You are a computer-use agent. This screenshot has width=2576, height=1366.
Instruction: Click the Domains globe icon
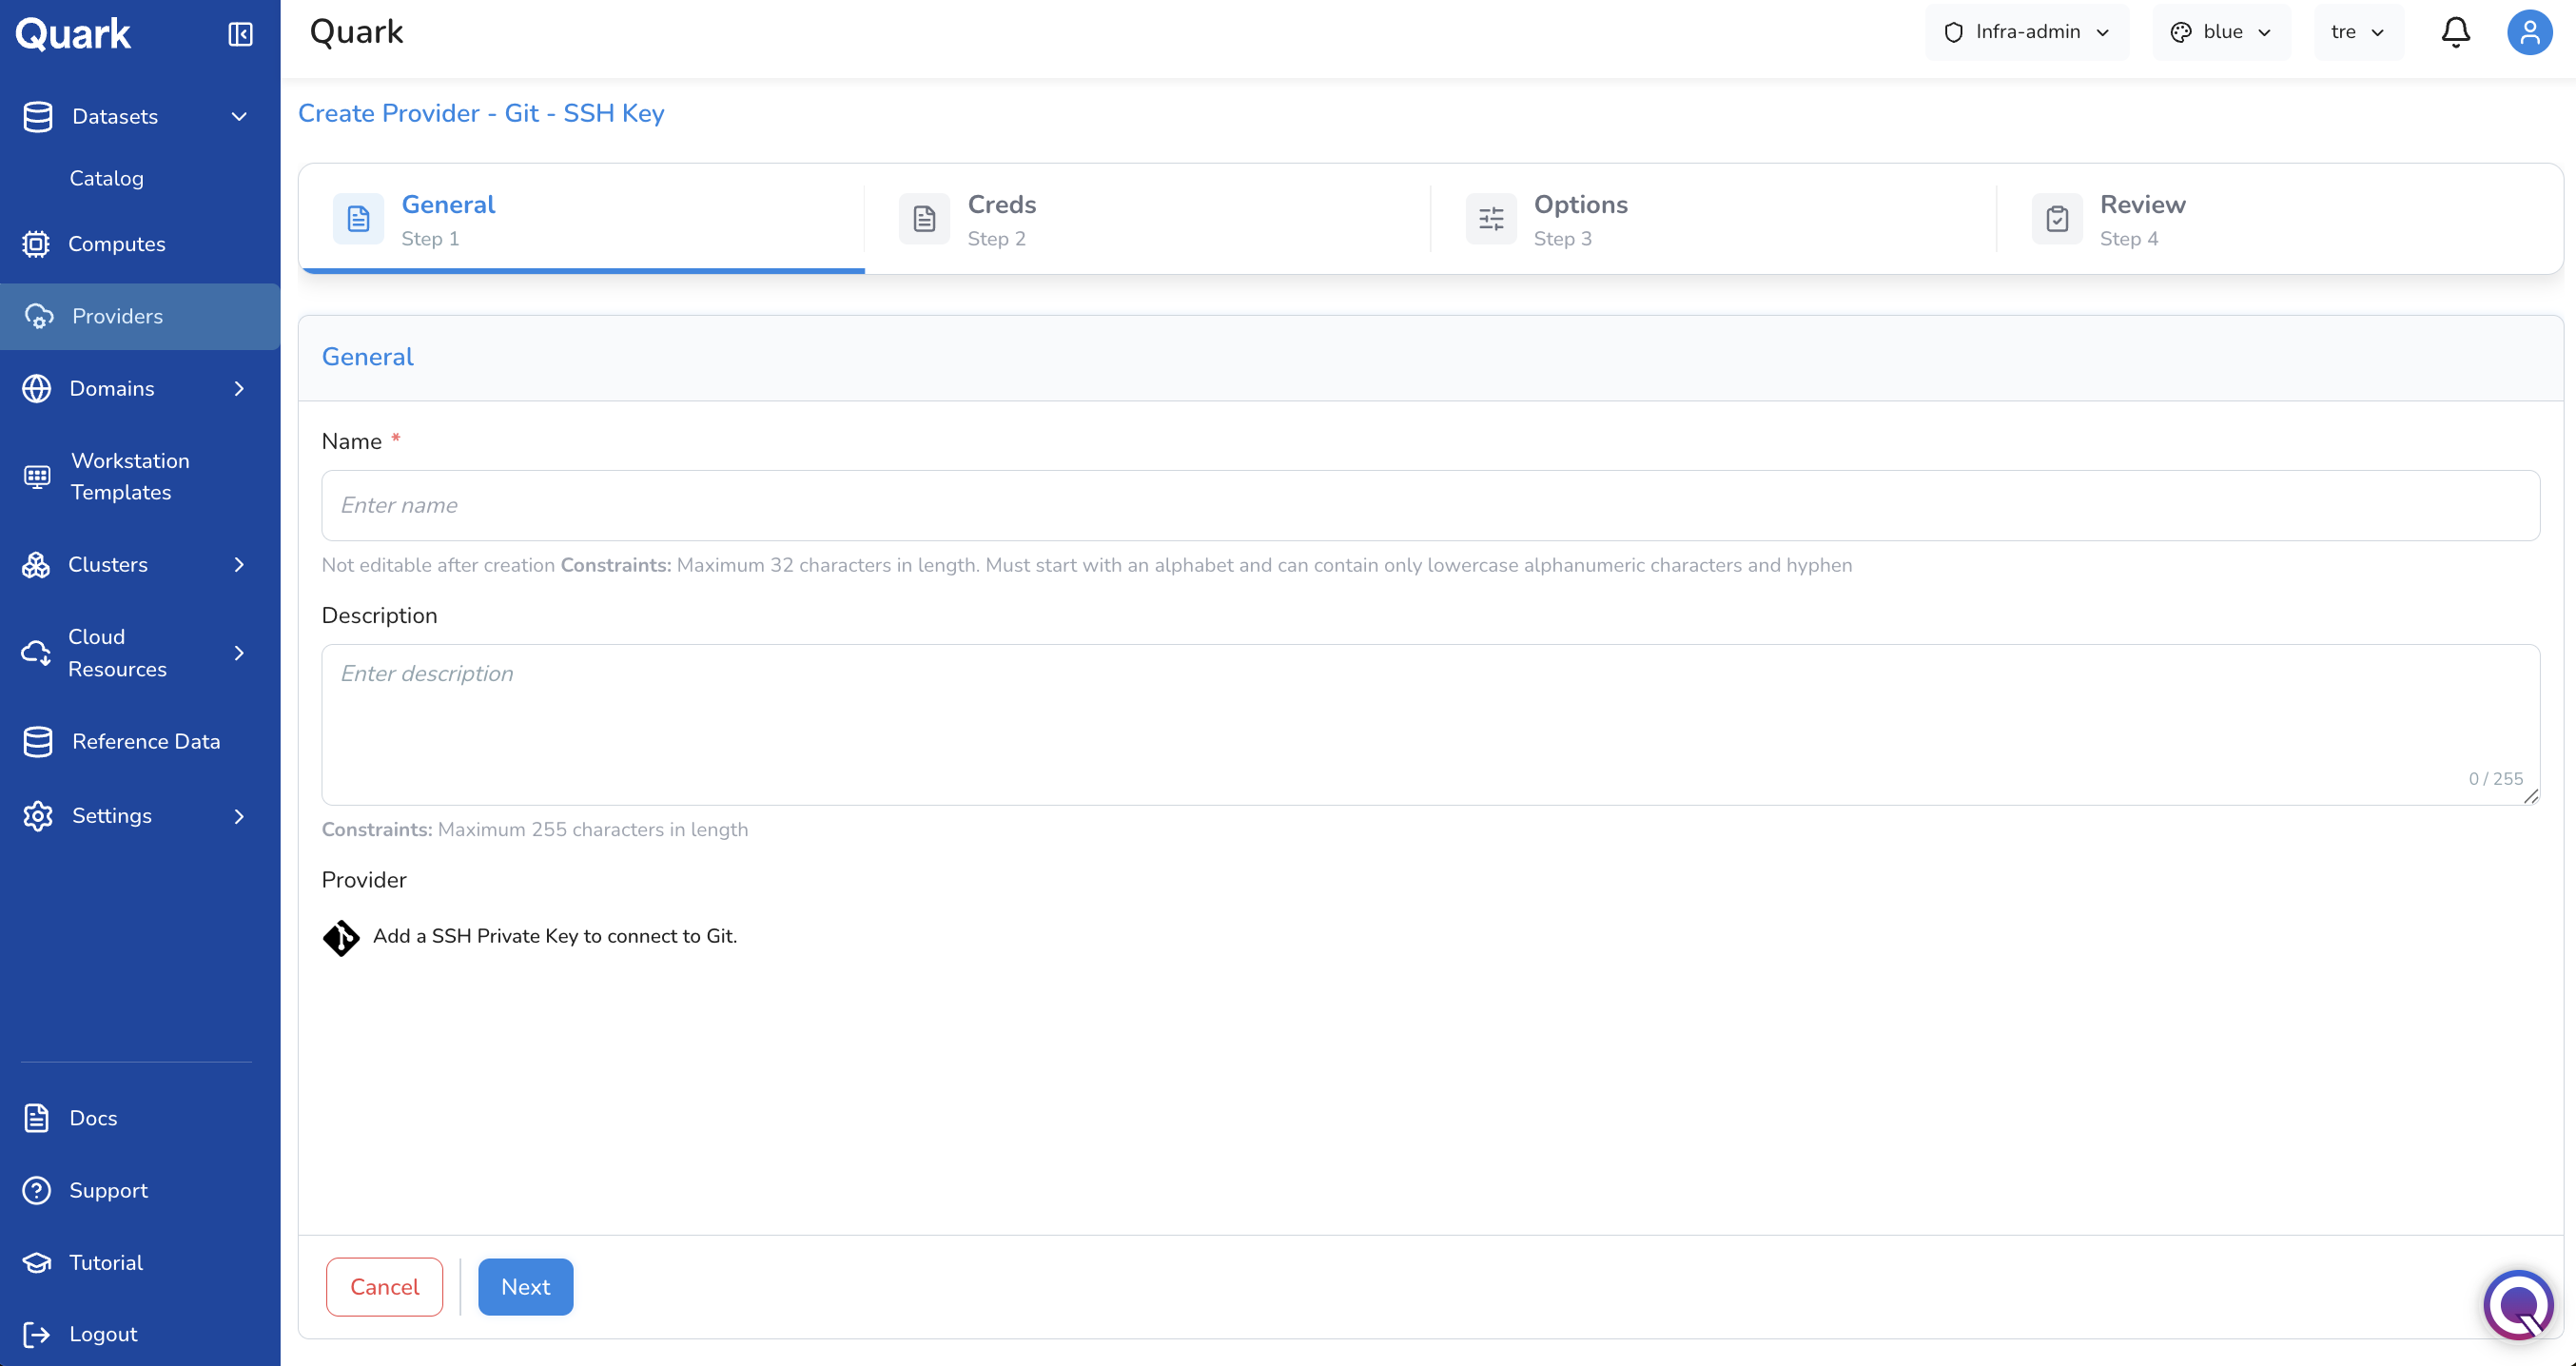click(37, 388)
